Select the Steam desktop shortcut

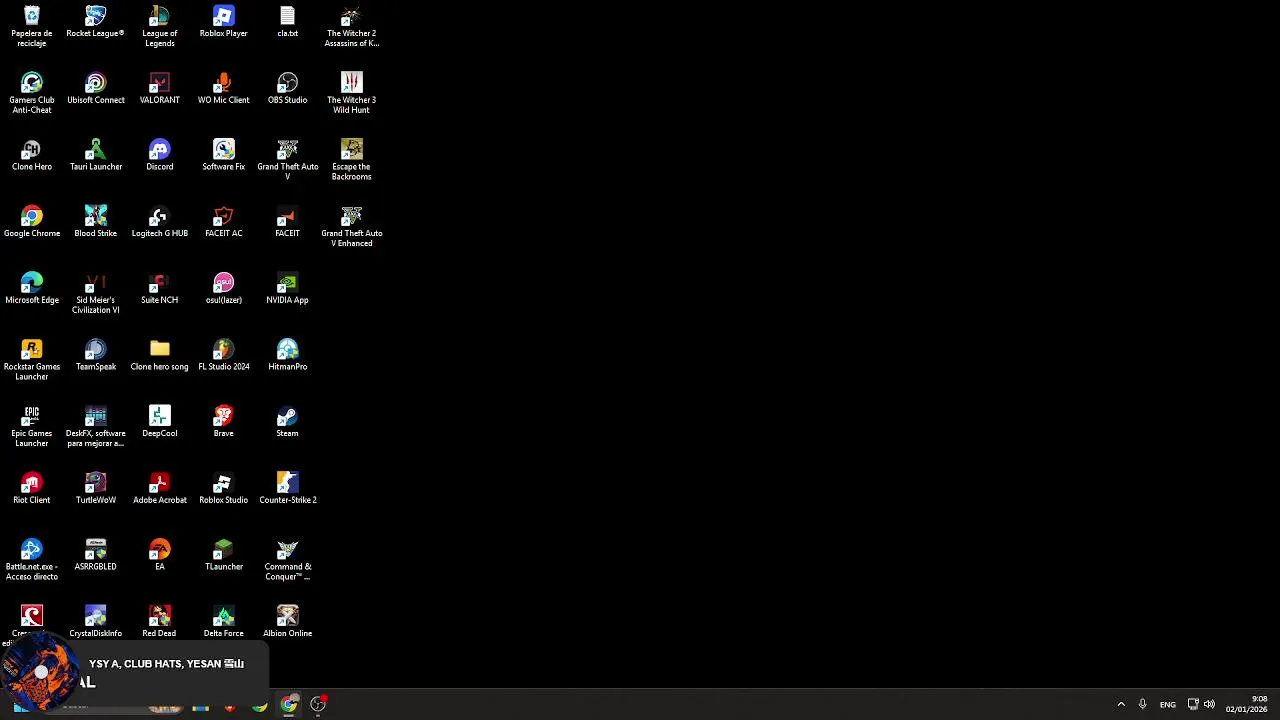click(288, 422)
